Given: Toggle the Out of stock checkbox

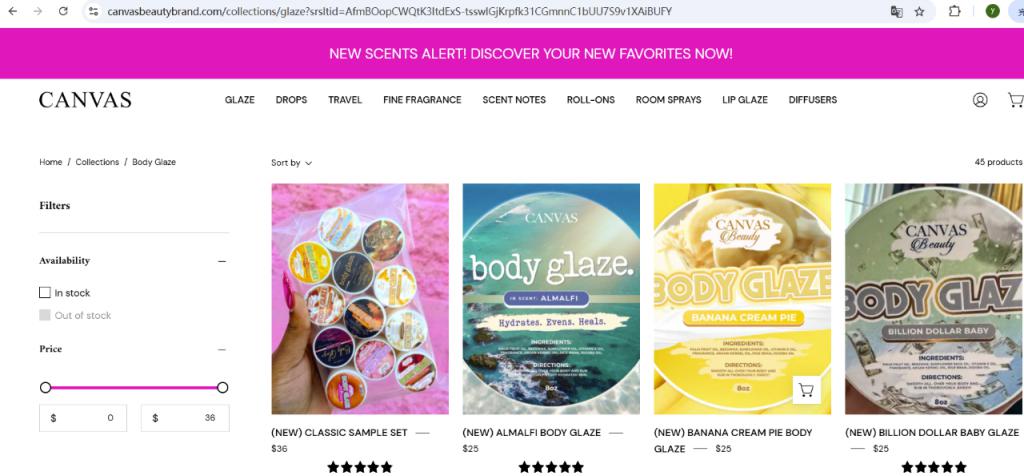Looking at the screenshot, I should [x=44, y=315].
